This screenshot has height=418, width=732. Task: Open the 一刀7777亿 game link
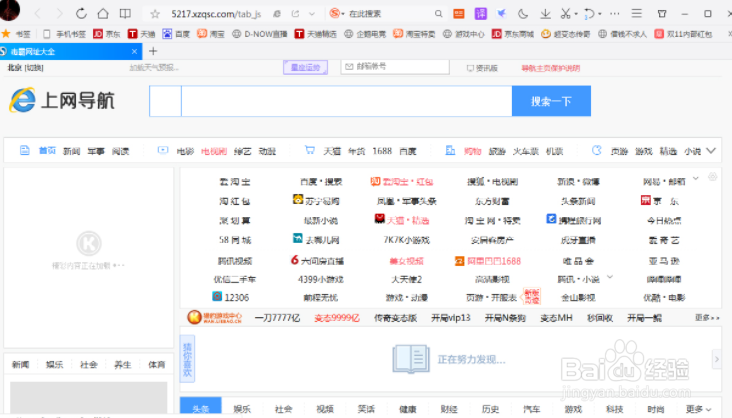click(x=277, y=318)
